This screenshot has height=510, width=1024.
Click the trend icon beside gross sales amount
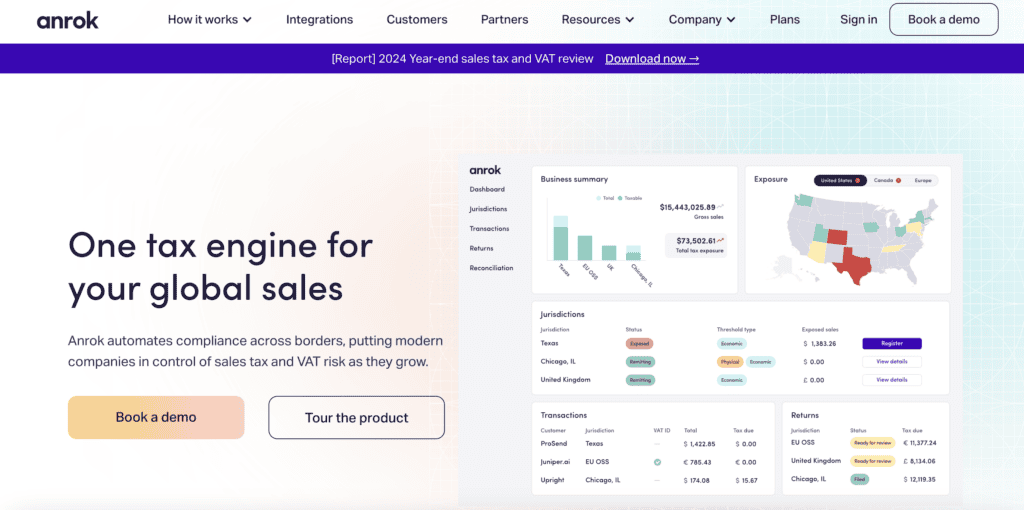coord(721,206)
